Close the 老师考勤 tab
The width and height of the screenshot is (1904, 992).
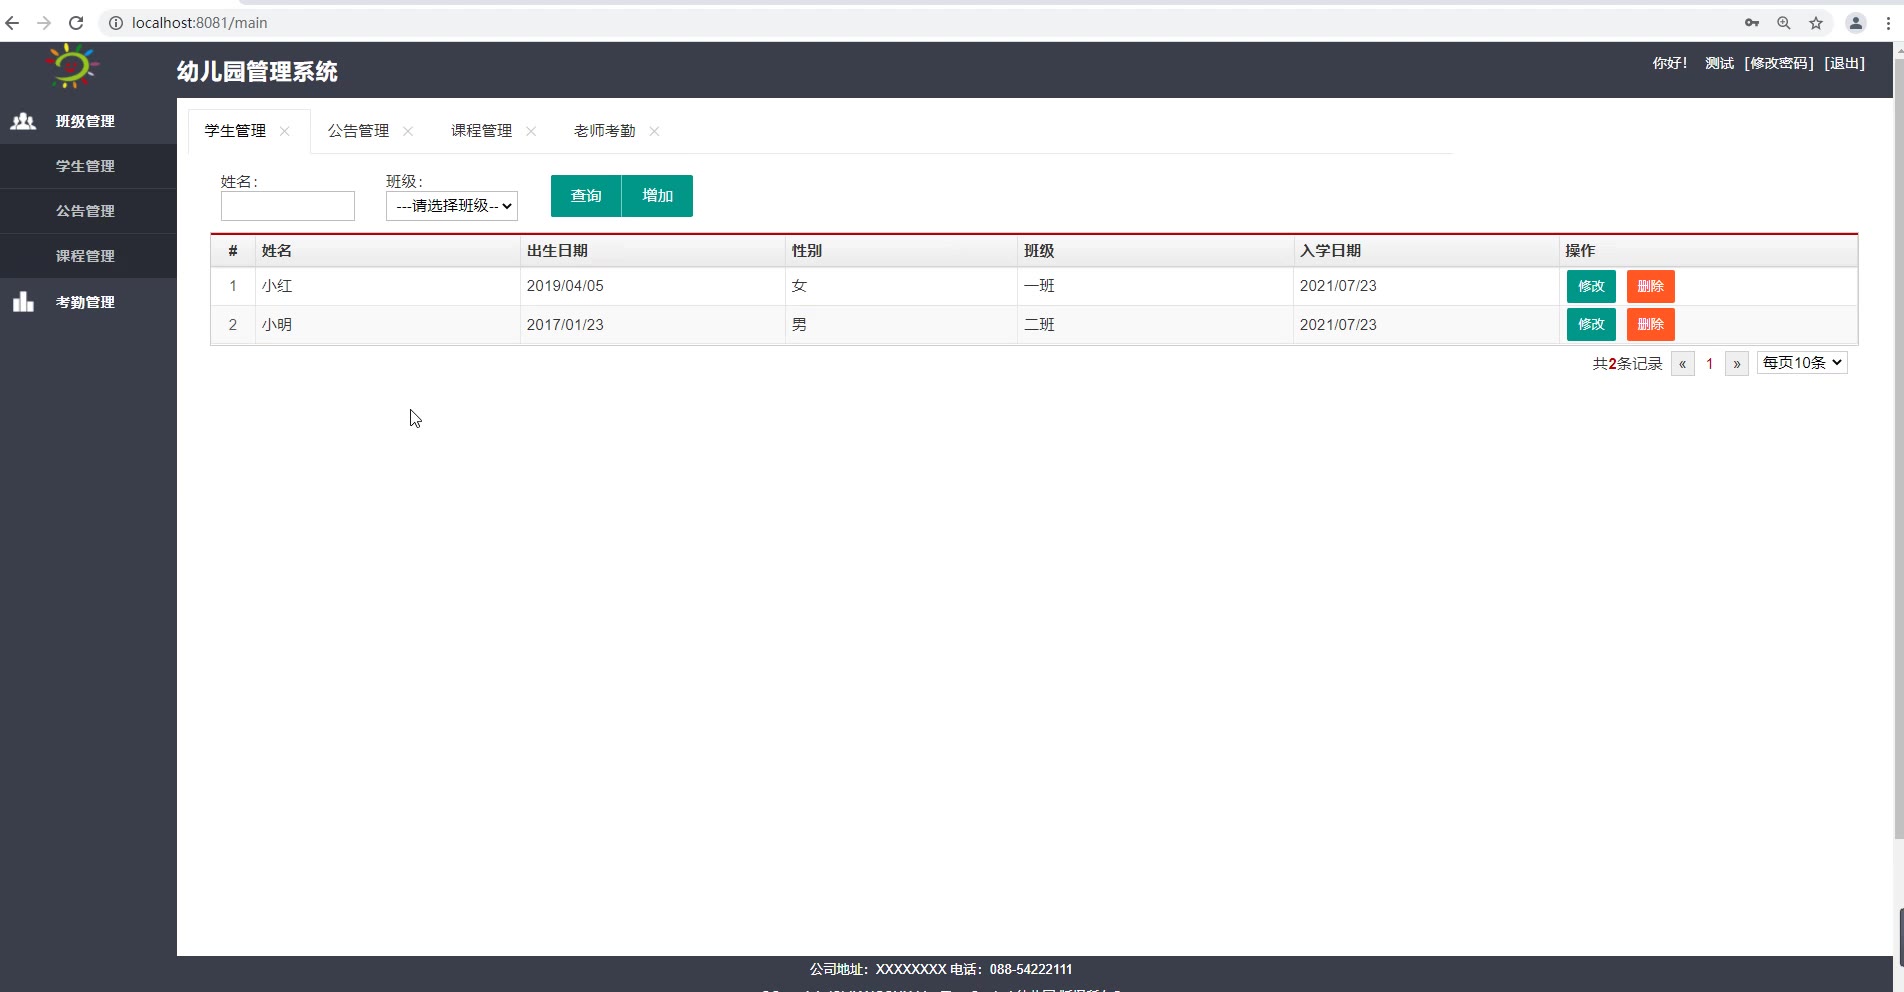654,131
